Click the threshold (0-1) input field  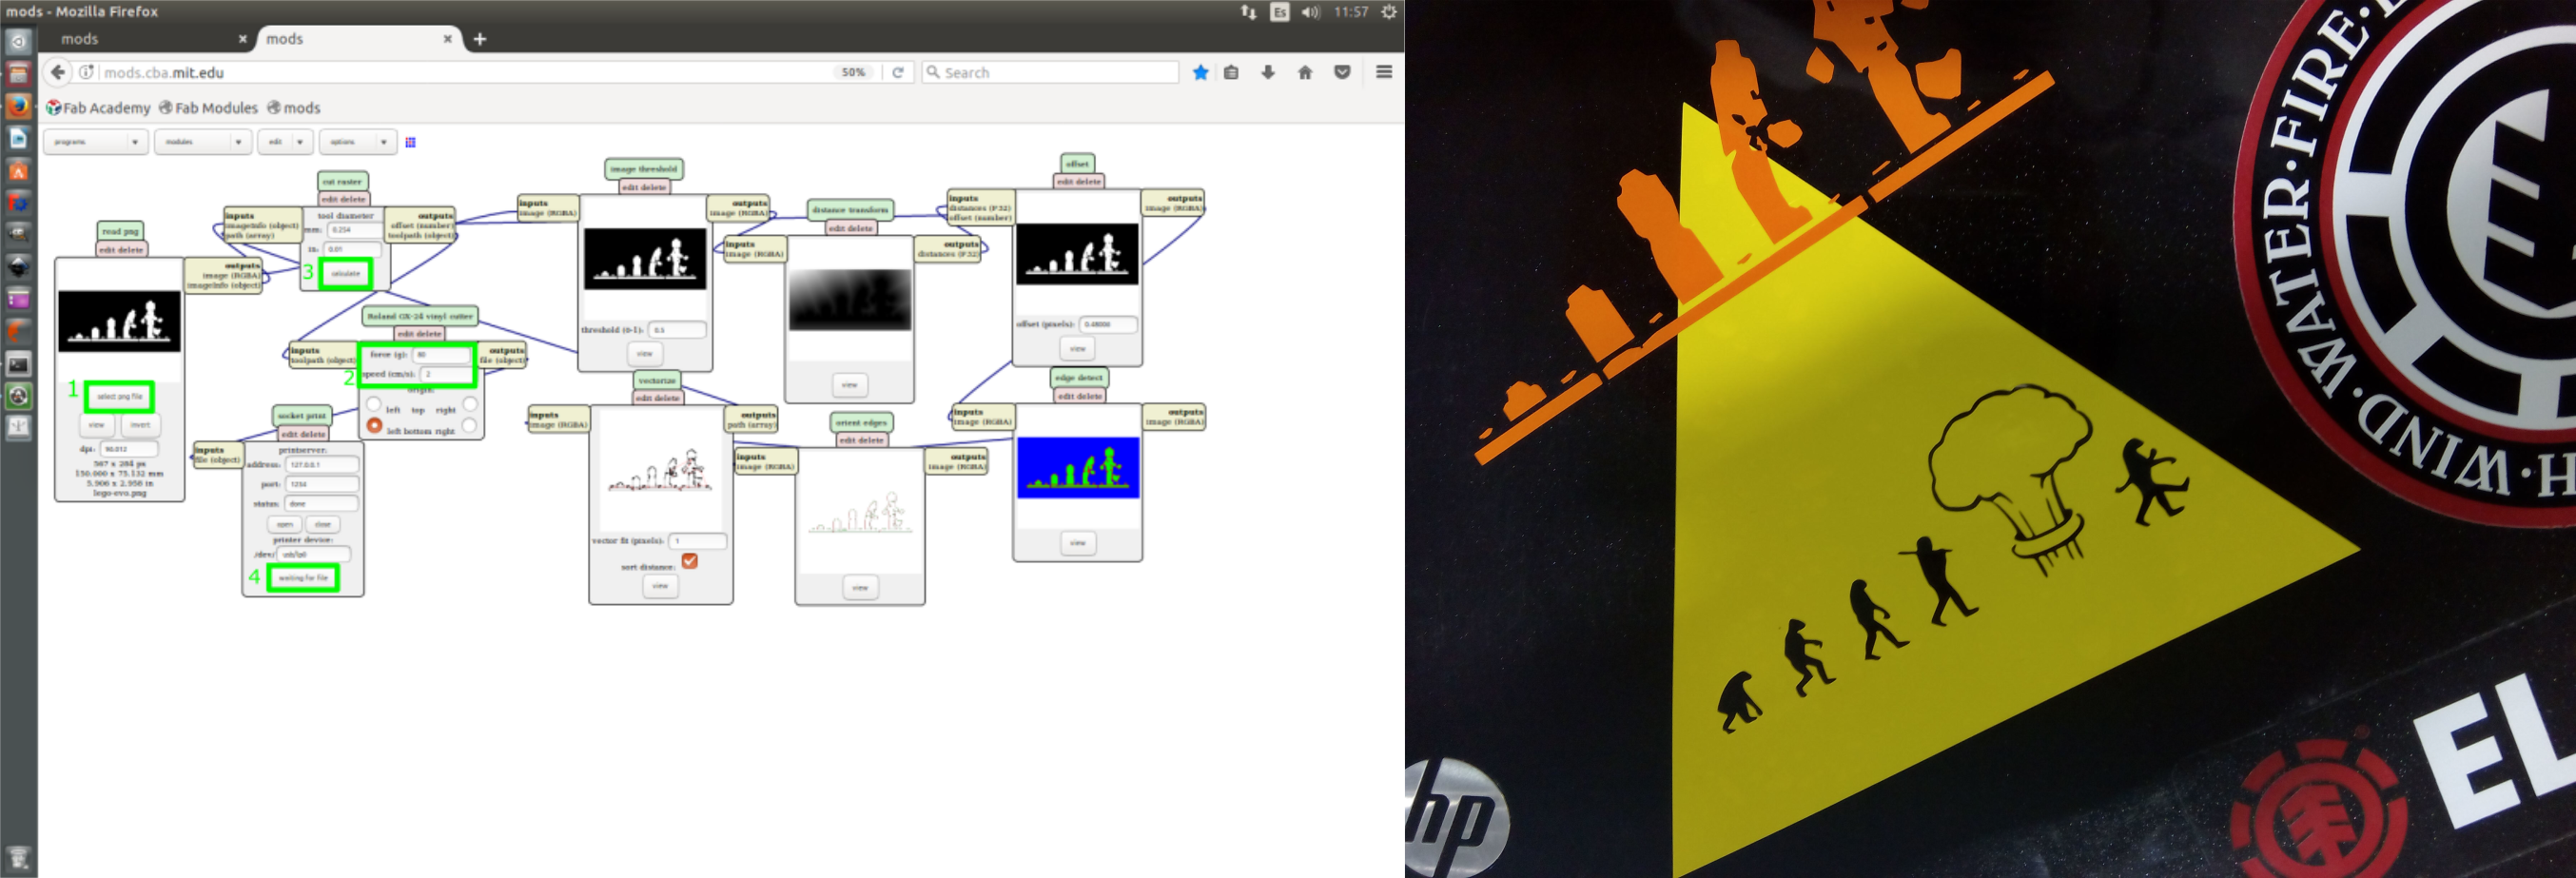click(x=677, y=330)
